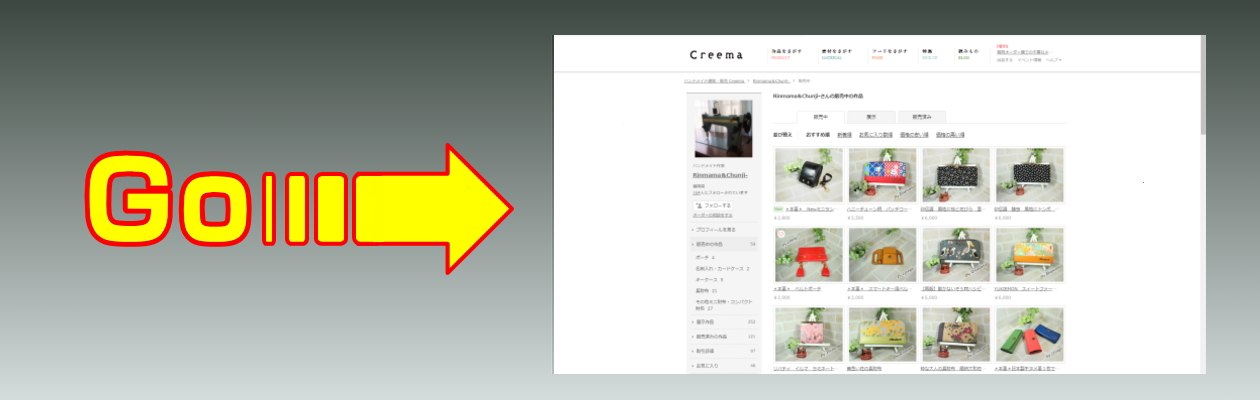Click the Creema logo
The width and height of the screenshot is (1260, 400).
click(x=715, y=54)
